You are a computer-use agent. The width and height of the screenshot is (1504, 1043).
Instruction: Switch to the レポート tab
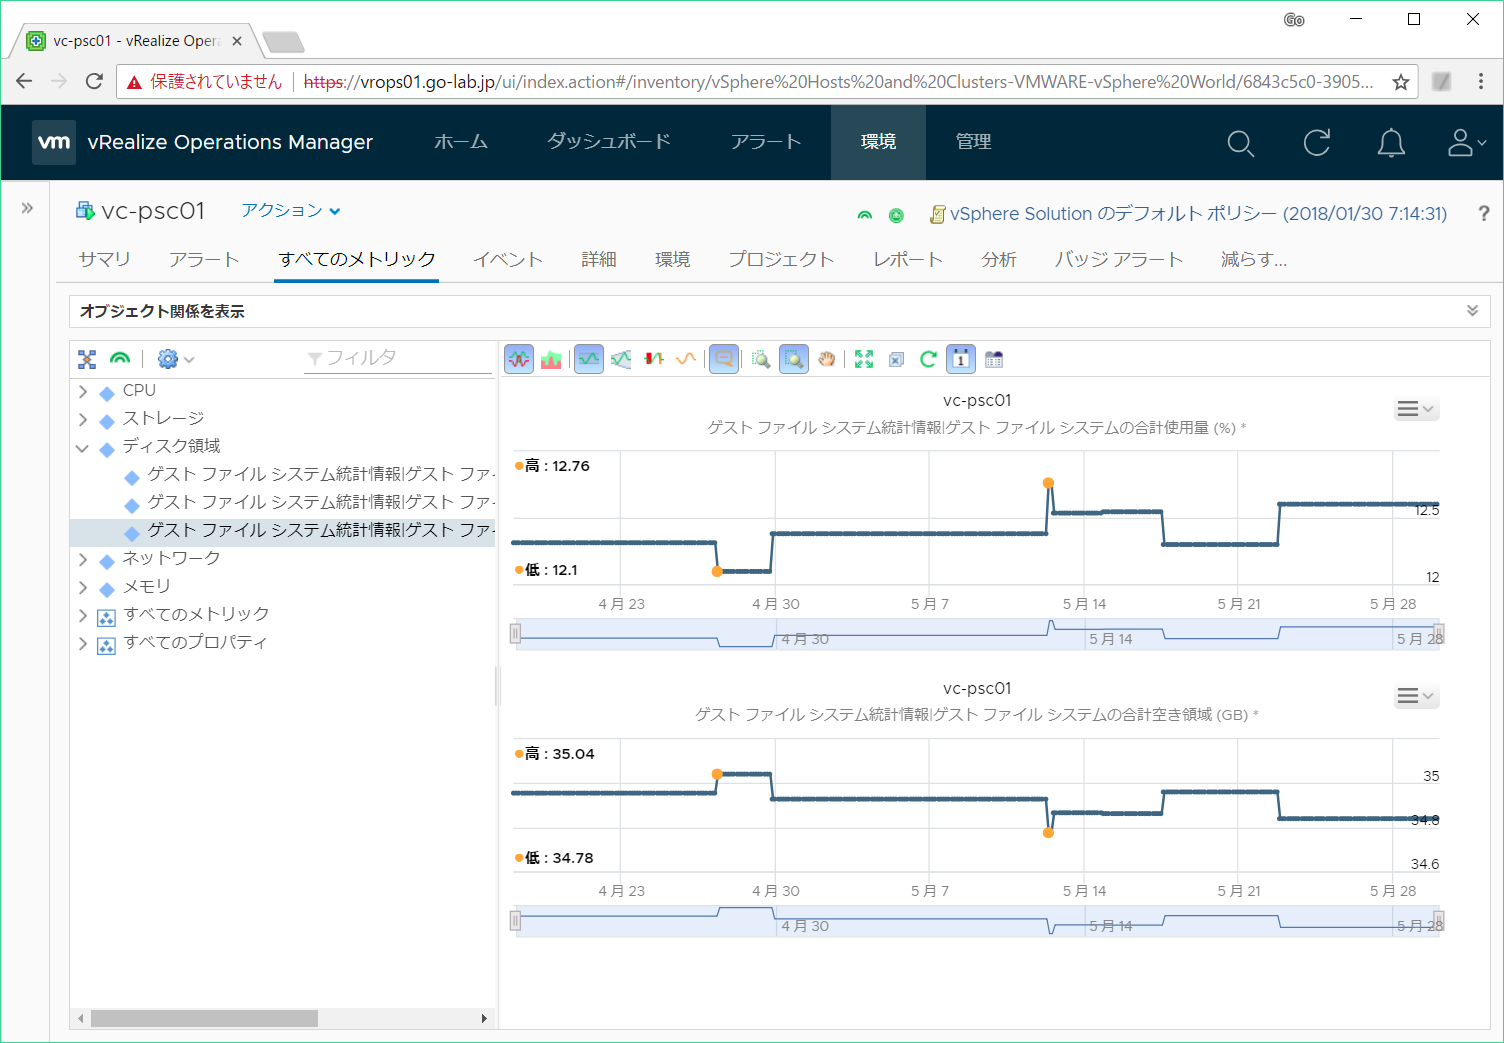[908, 259]
